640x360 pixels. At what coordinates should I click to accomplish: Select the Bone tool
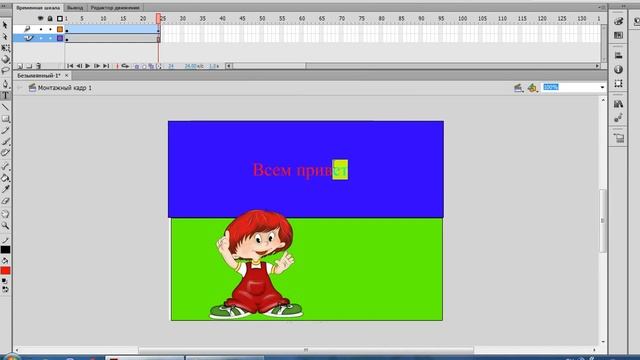pyautogui.click(x=5, y=166)
